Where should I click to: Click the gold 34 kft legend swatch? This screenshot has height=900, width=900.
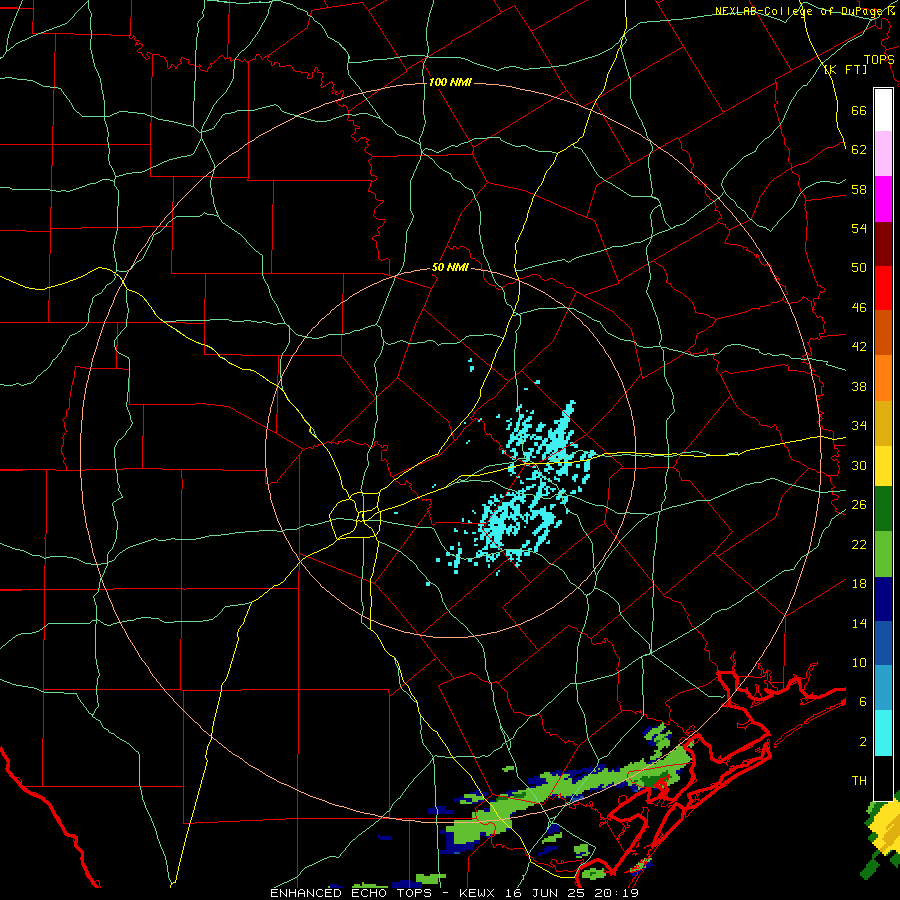point(883,424)
